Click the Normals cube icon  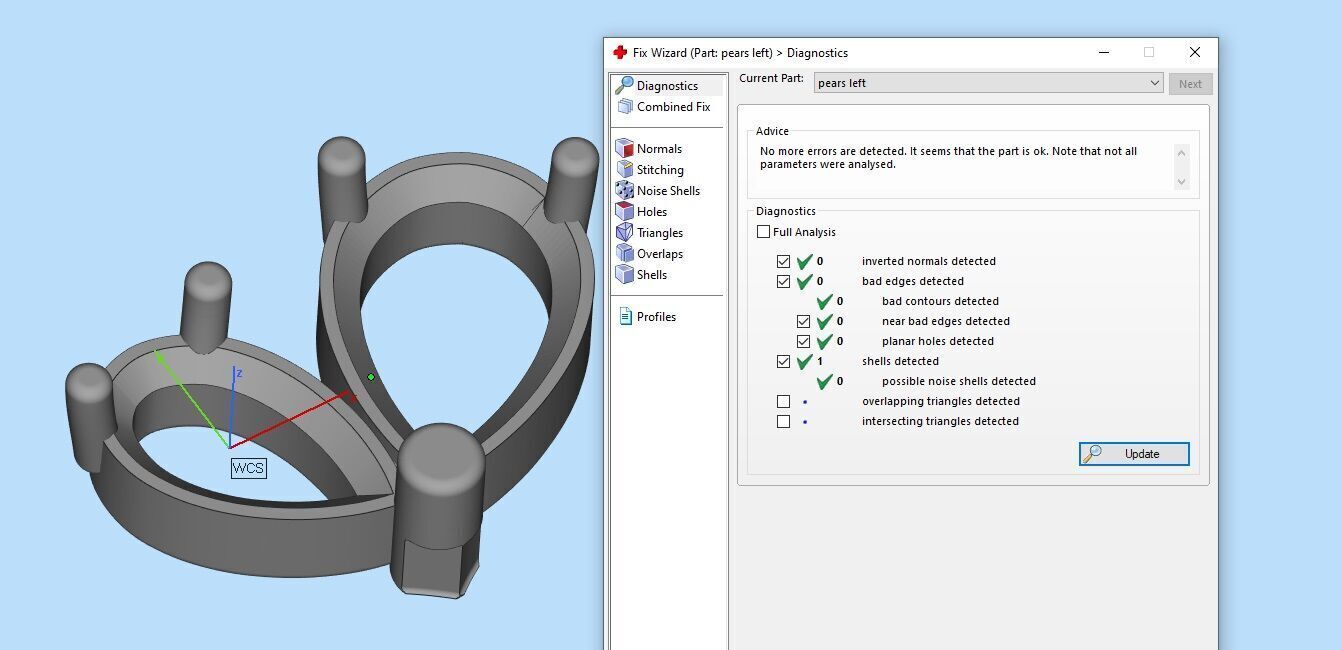625,148
